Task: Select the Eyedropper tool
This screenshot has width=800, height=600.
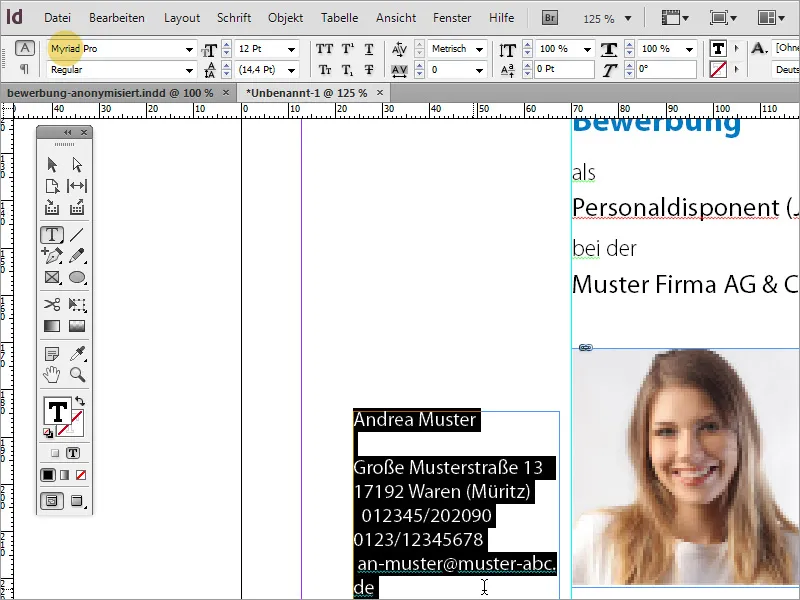Action: click(77, 353)
